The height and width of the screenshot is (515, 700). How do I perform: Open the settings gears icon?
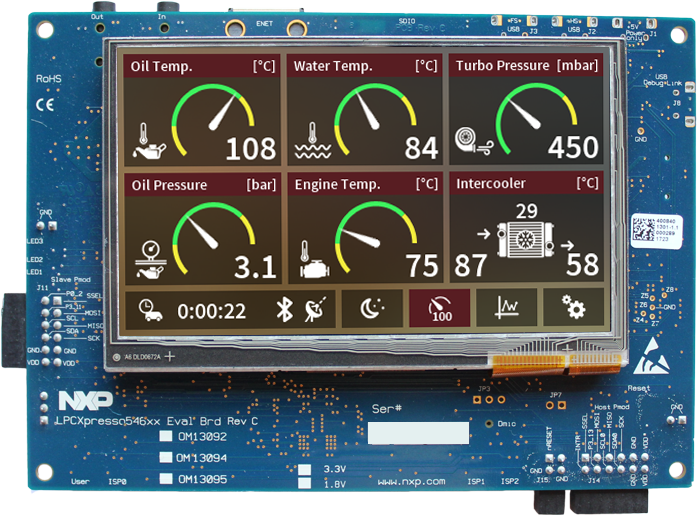click(x=573, y=310)
